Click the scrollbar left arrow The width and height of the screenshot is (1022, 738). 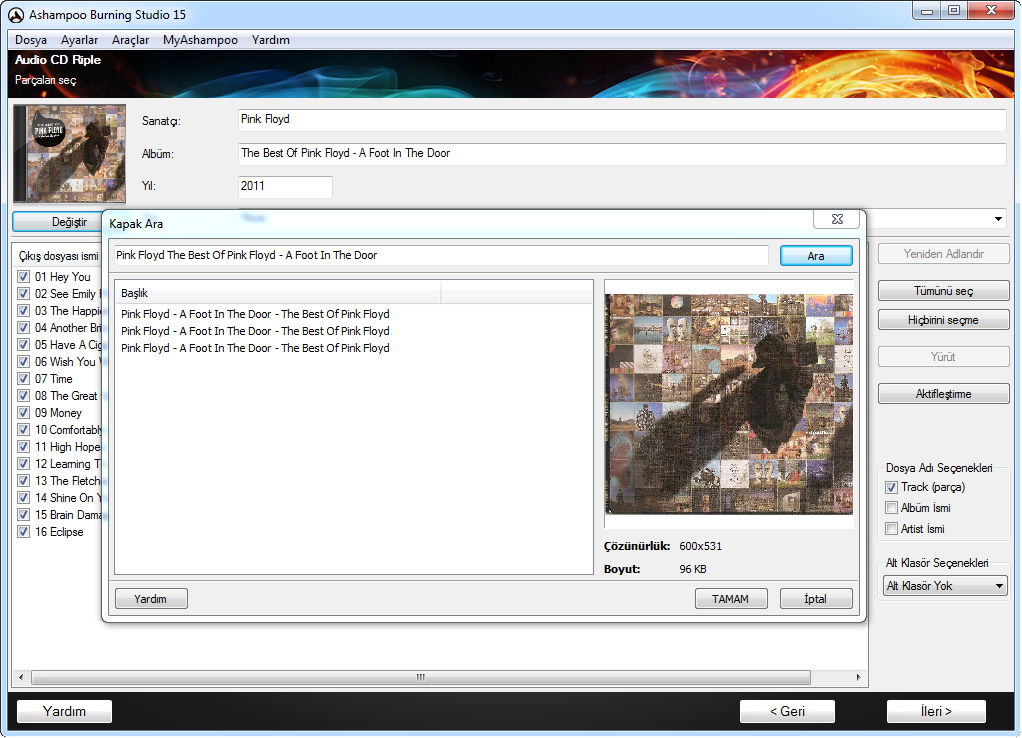coord(21,677)
